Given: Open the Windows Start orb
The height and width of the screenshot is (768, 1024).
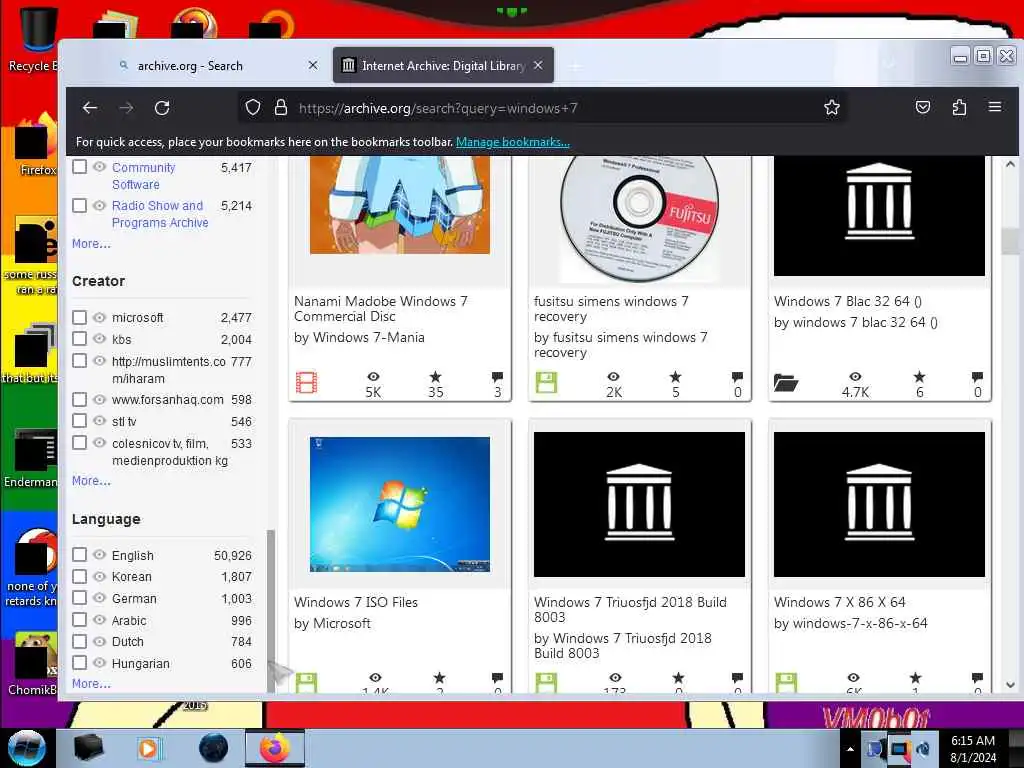Looking at the screenshot, I should tap(27, 748).
